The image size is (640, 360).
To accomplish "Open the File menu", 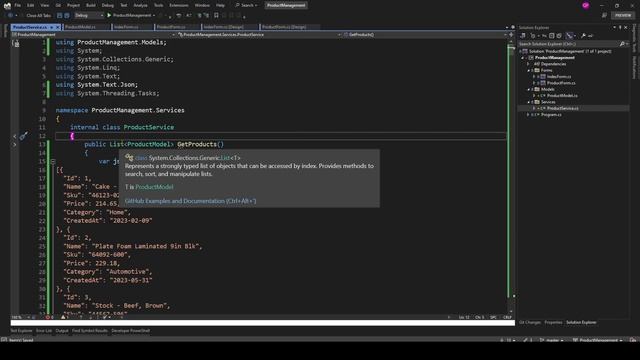I will [18, 5].
